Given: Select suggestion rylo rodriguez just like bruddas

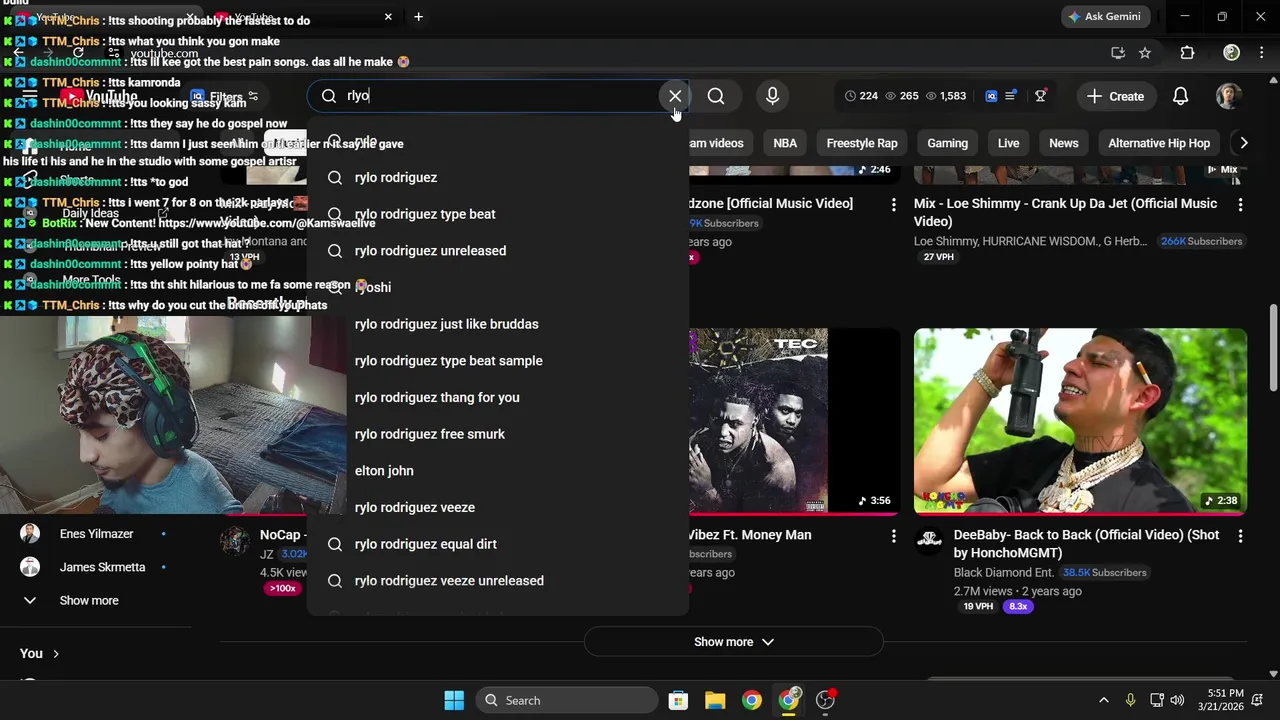Looking at the screenshot, I should [x=498, y=324].
